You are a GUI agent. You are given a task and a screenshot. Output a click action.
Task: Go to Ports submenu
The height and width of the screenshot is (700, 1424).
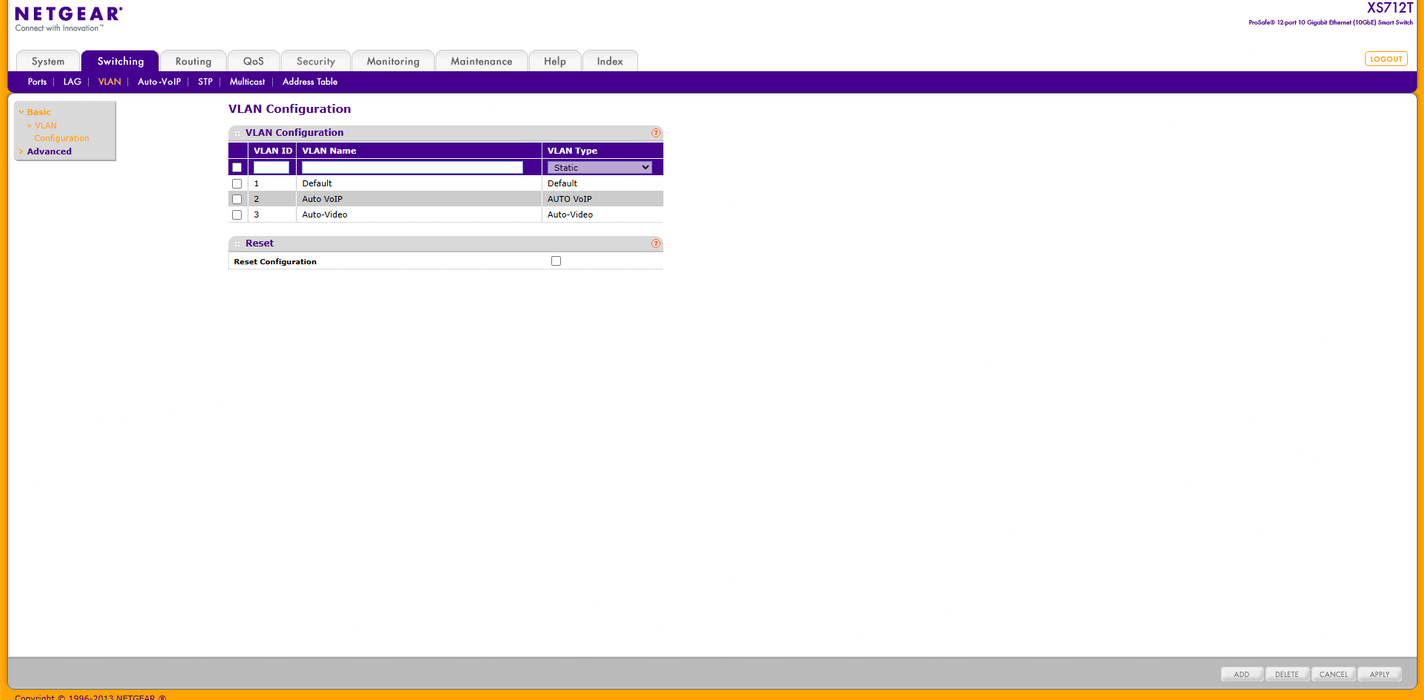[x=37, y=82]
